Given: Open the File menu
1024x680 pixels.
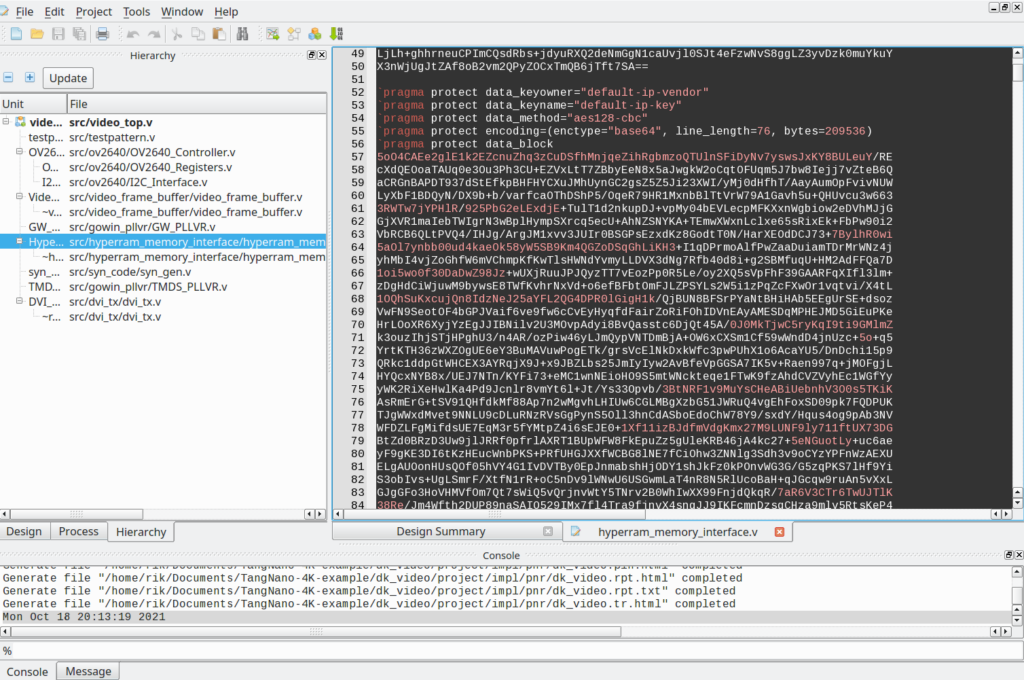Looking at the screenshot, I should [x=24, y=12].
